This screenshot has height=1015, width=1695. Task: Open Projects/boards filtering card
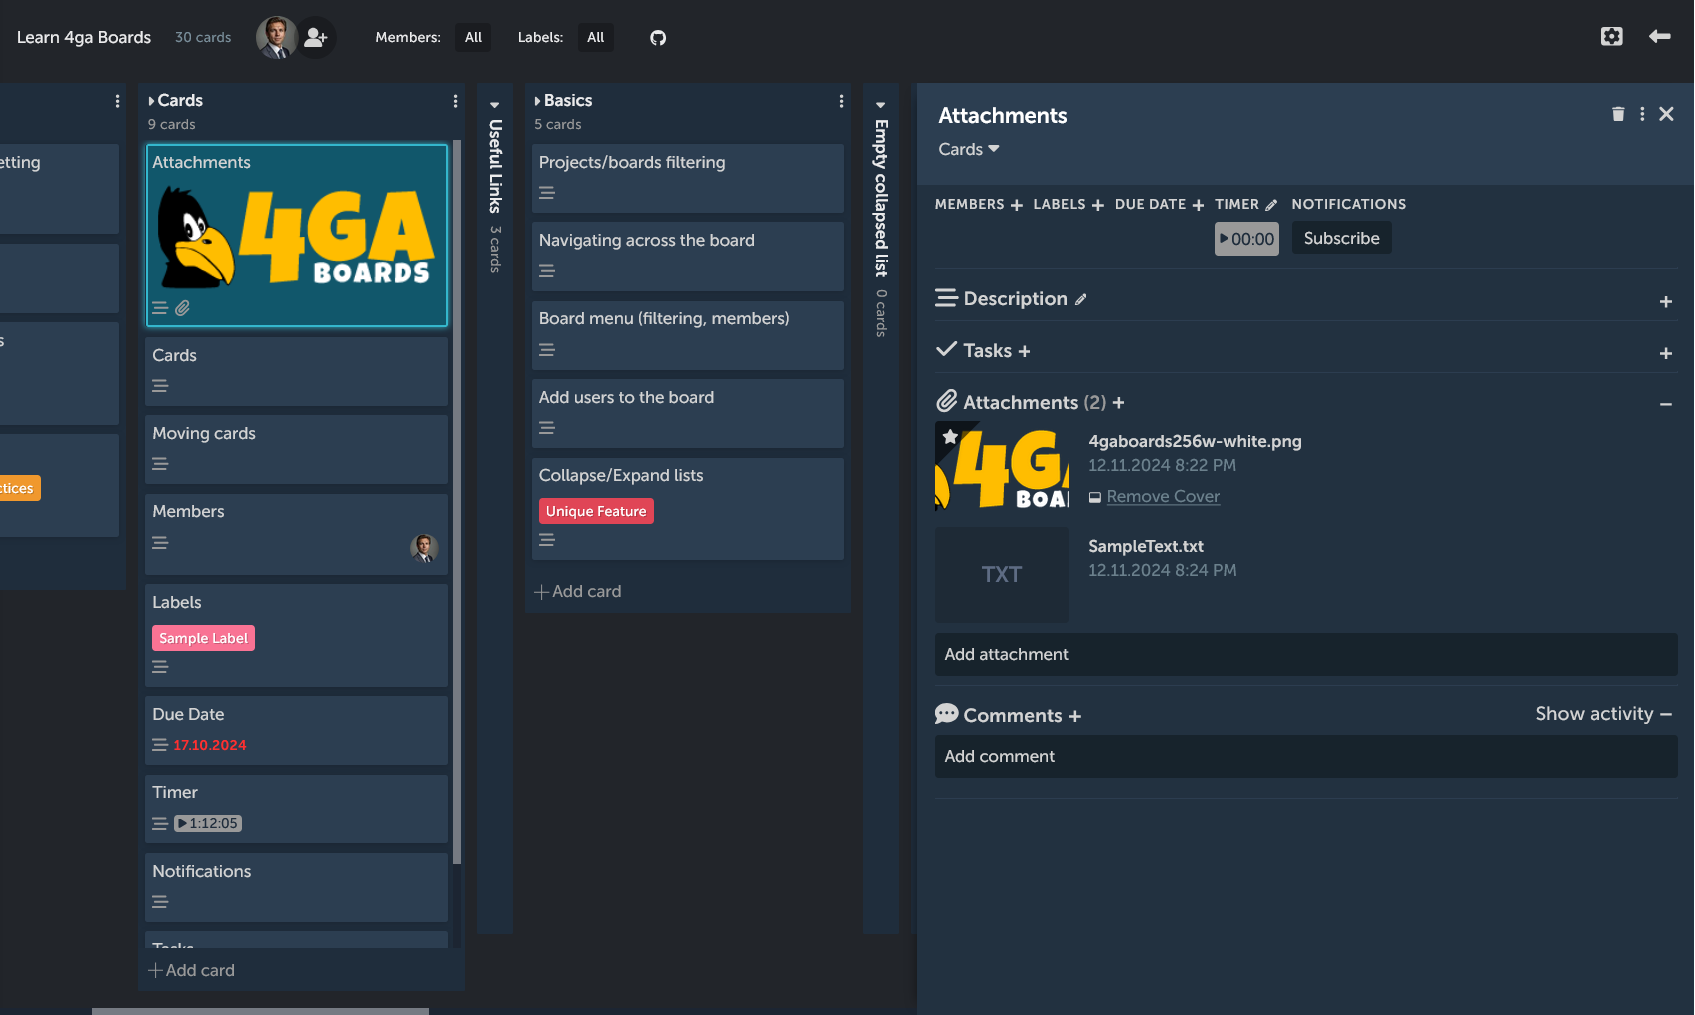pyautogui.click(x=688, y=178)
